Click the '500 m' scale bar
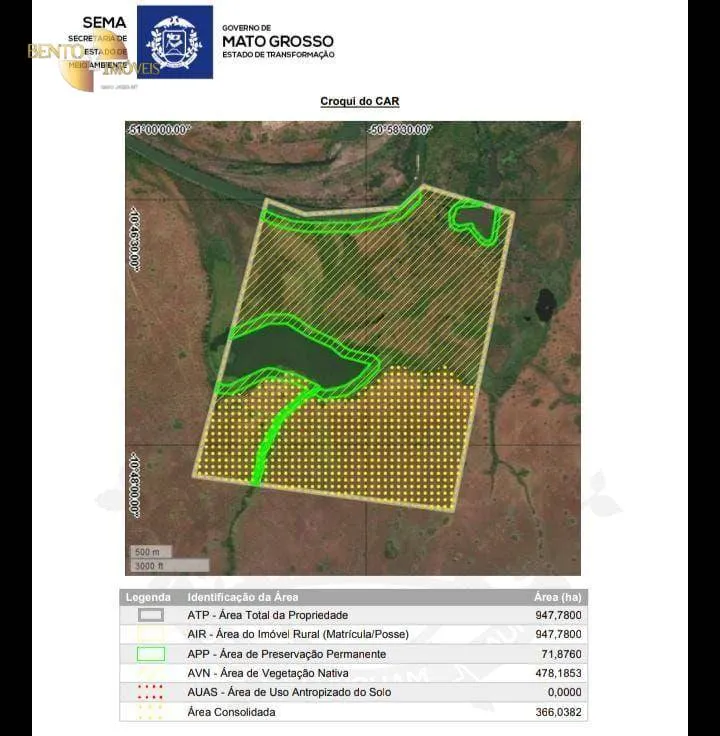 tap(151, 552)
